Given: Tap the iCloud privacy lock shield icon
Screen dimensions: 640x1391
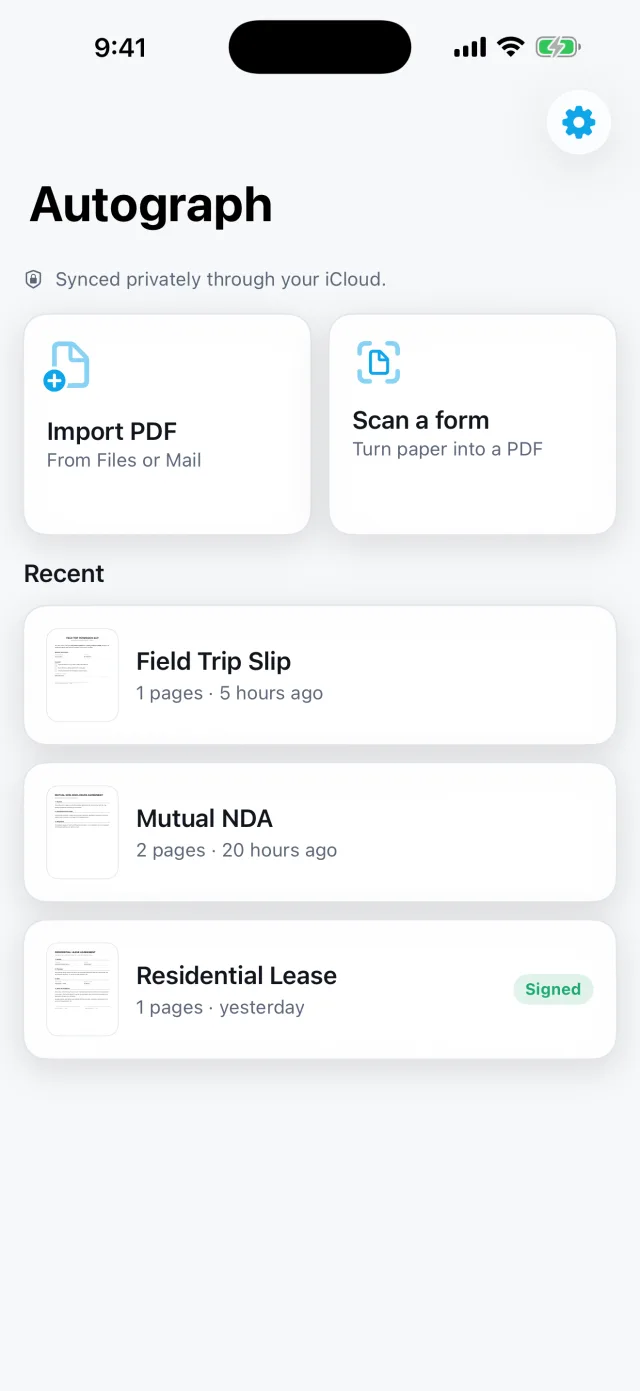Looking at the screenshot, I should point(33,279).
